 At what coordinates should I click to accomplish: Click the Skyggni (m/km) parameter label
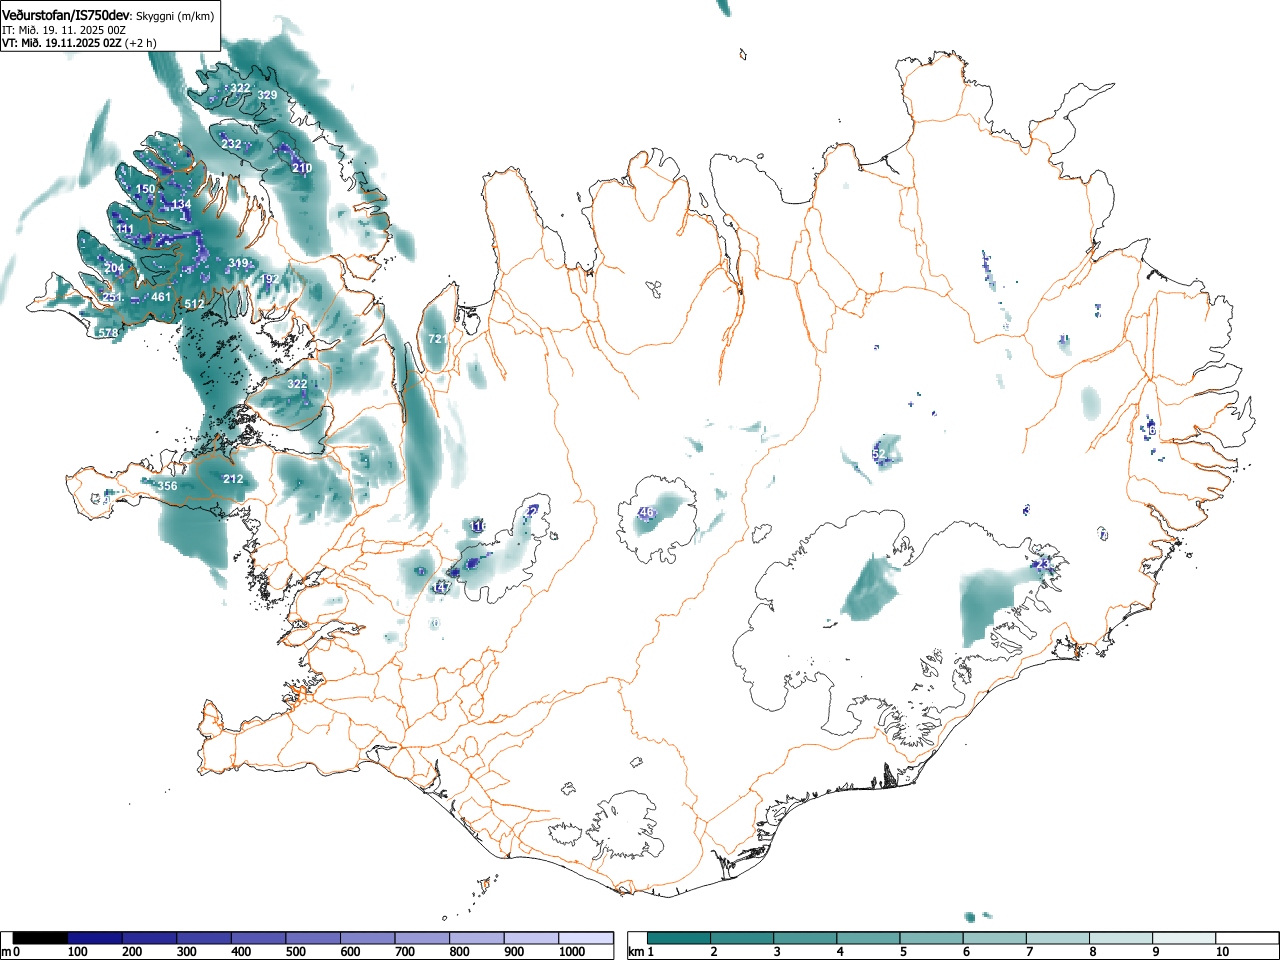click(175, 15)
